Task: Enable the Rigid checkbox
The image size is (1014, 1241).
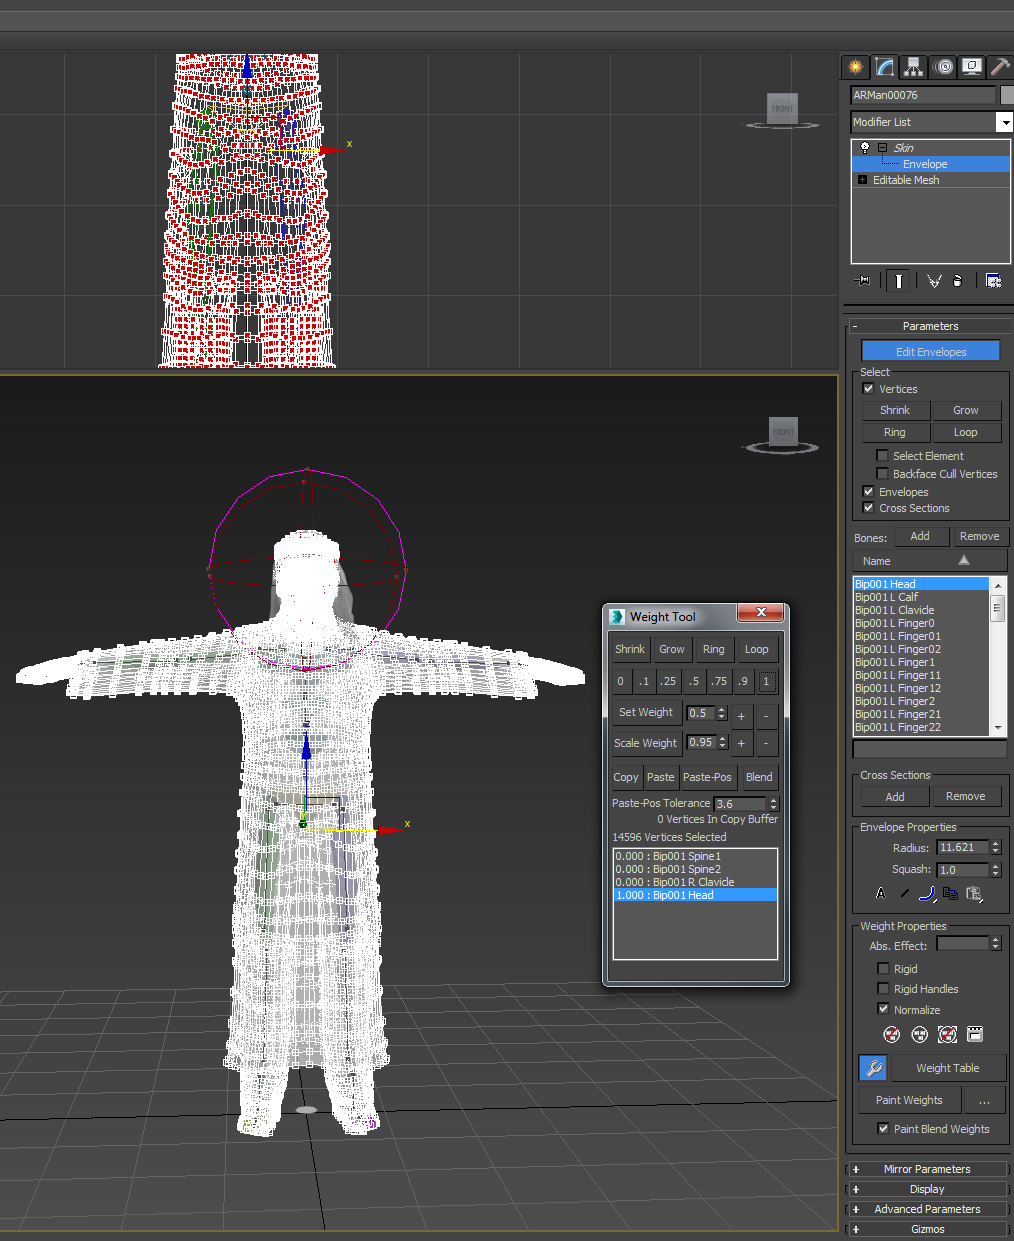Action: click(x=884, y=968)
